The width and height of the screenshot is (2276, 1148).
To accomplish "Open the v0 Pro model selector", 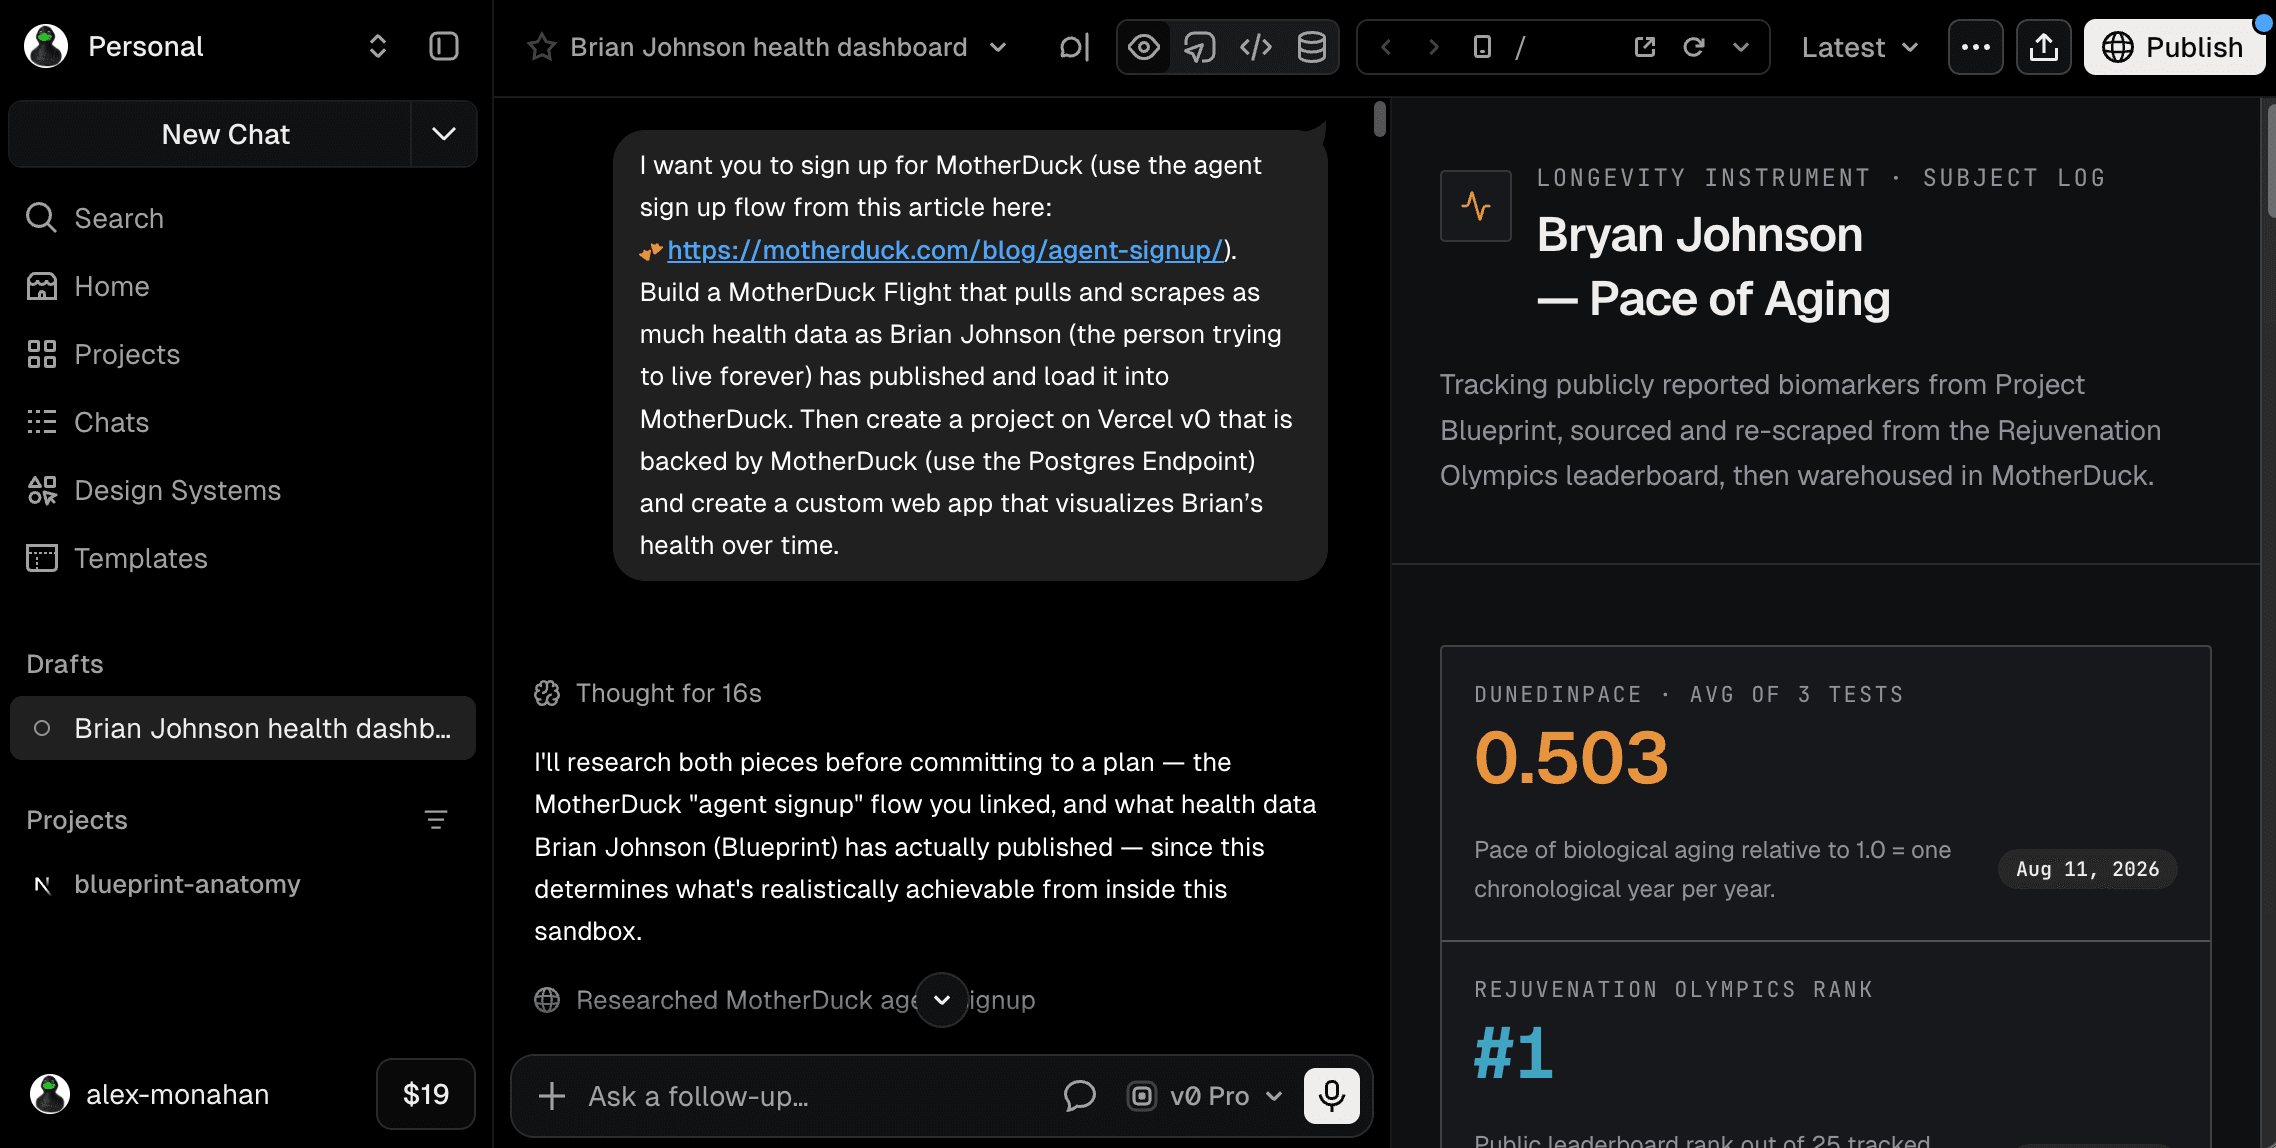I will [1206, 1096].
